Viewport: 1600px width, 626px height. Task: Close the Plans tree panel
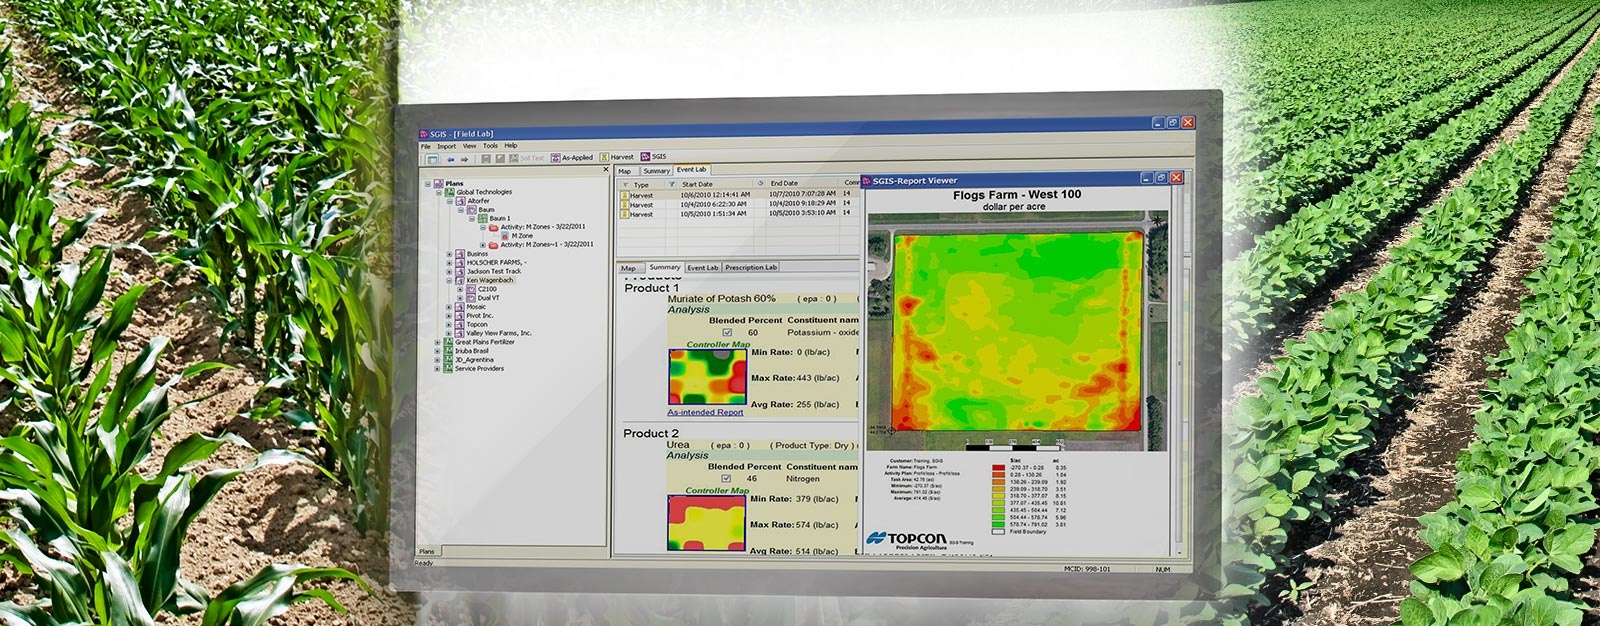click(x=606, y=170)
